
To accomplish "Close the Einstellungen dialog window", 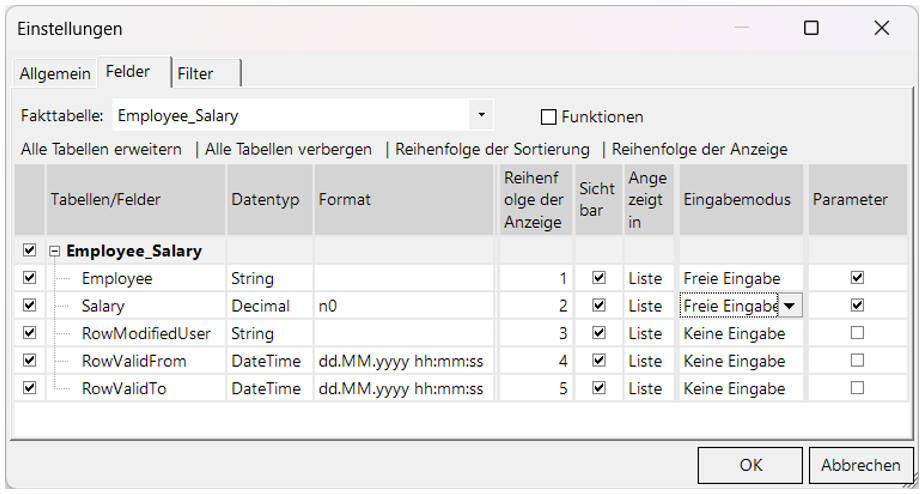I will click(x=881, y=28).
